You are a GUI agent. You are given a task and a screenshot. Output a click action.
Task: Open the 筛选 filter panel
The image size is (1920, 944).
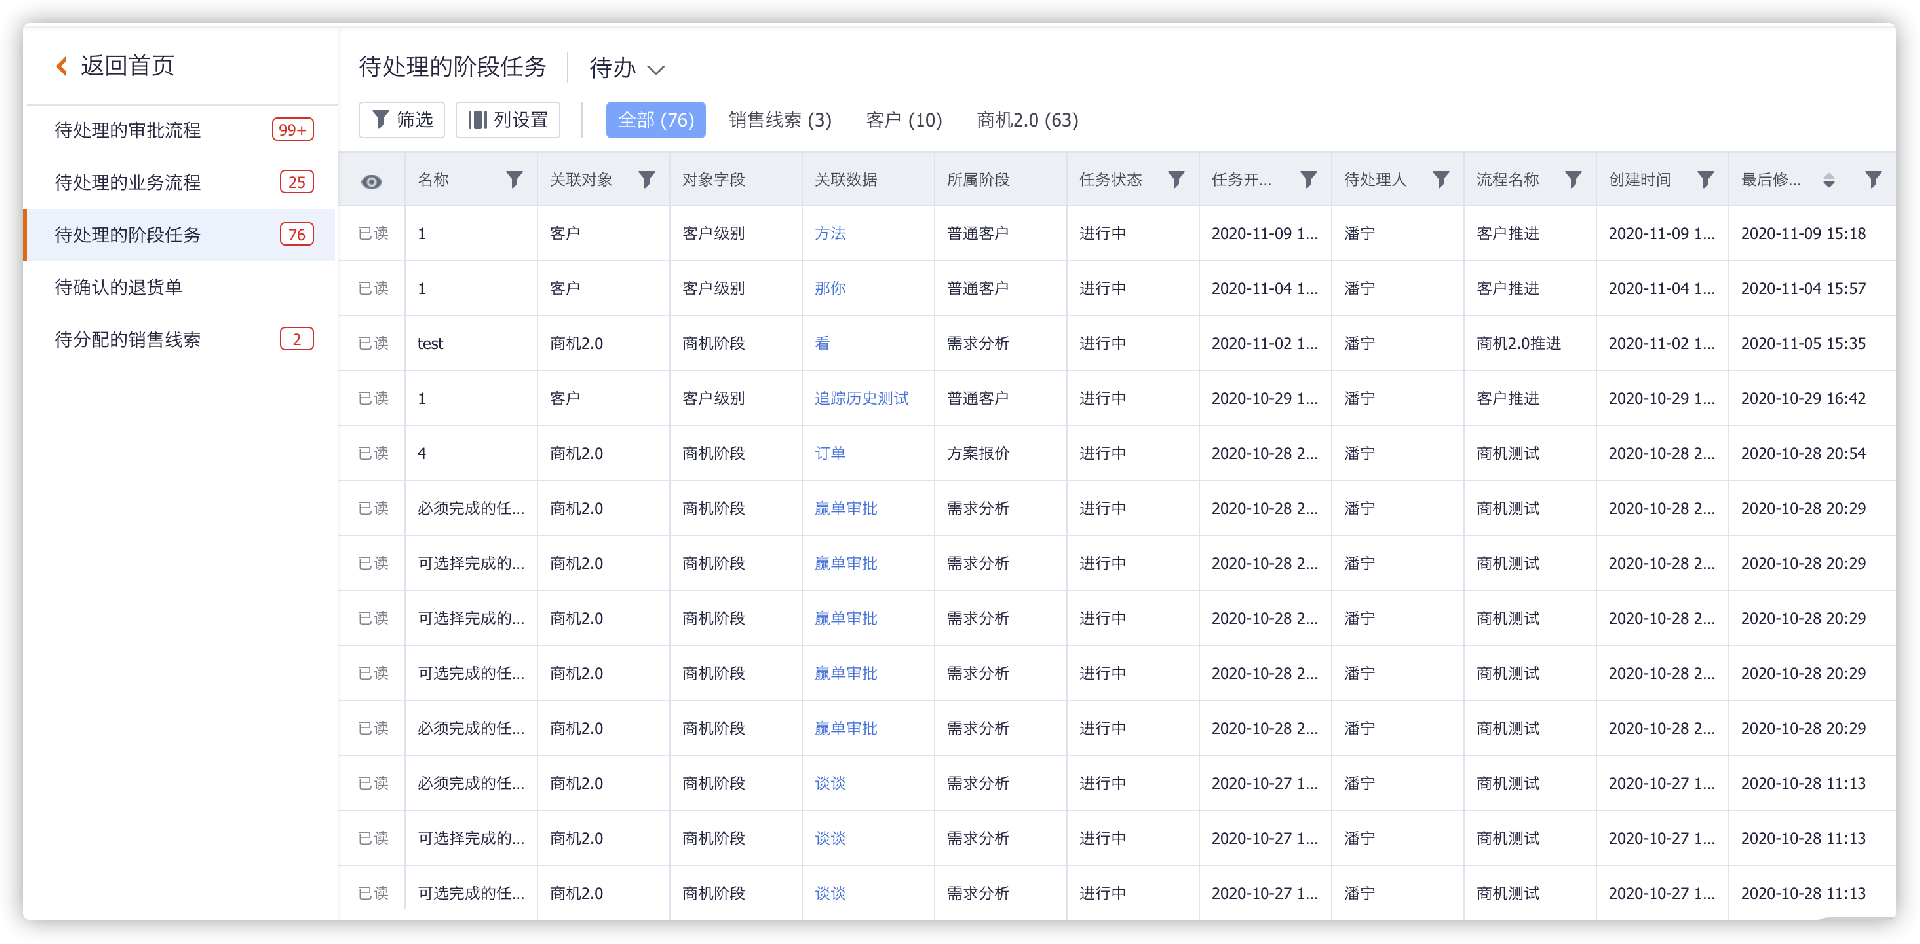tap(402, 120)
